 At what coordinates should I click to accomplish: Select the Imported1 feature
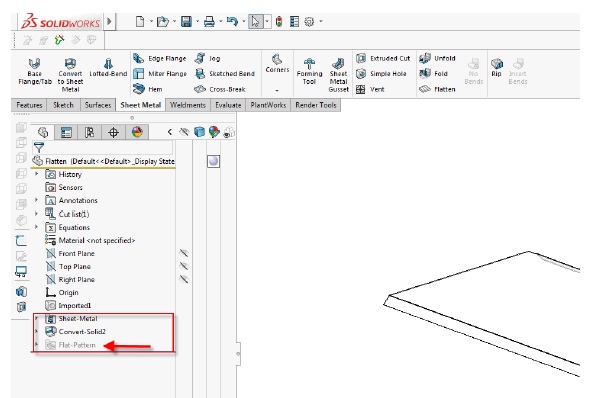68,305
